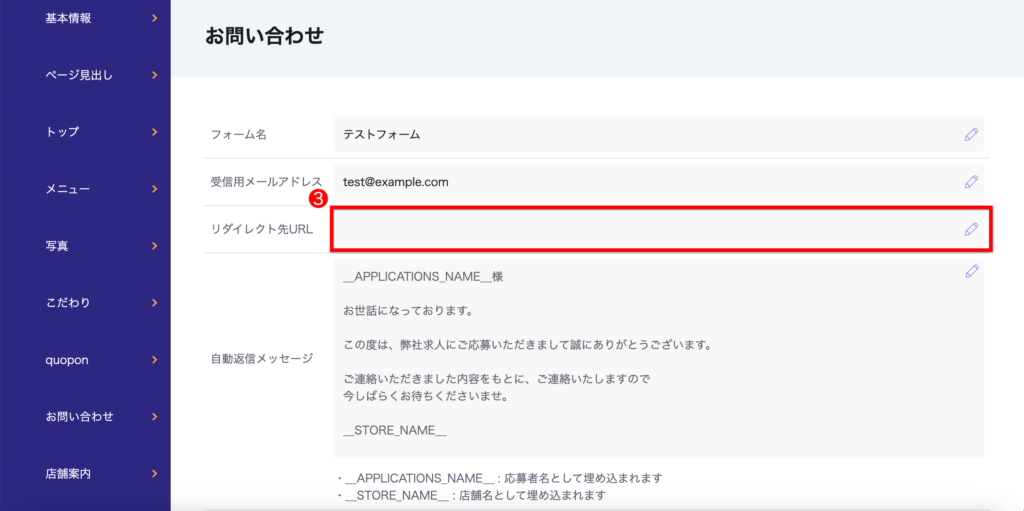Click the test@example.com email field
The image size is (1024, 511).
coord(640,182)
